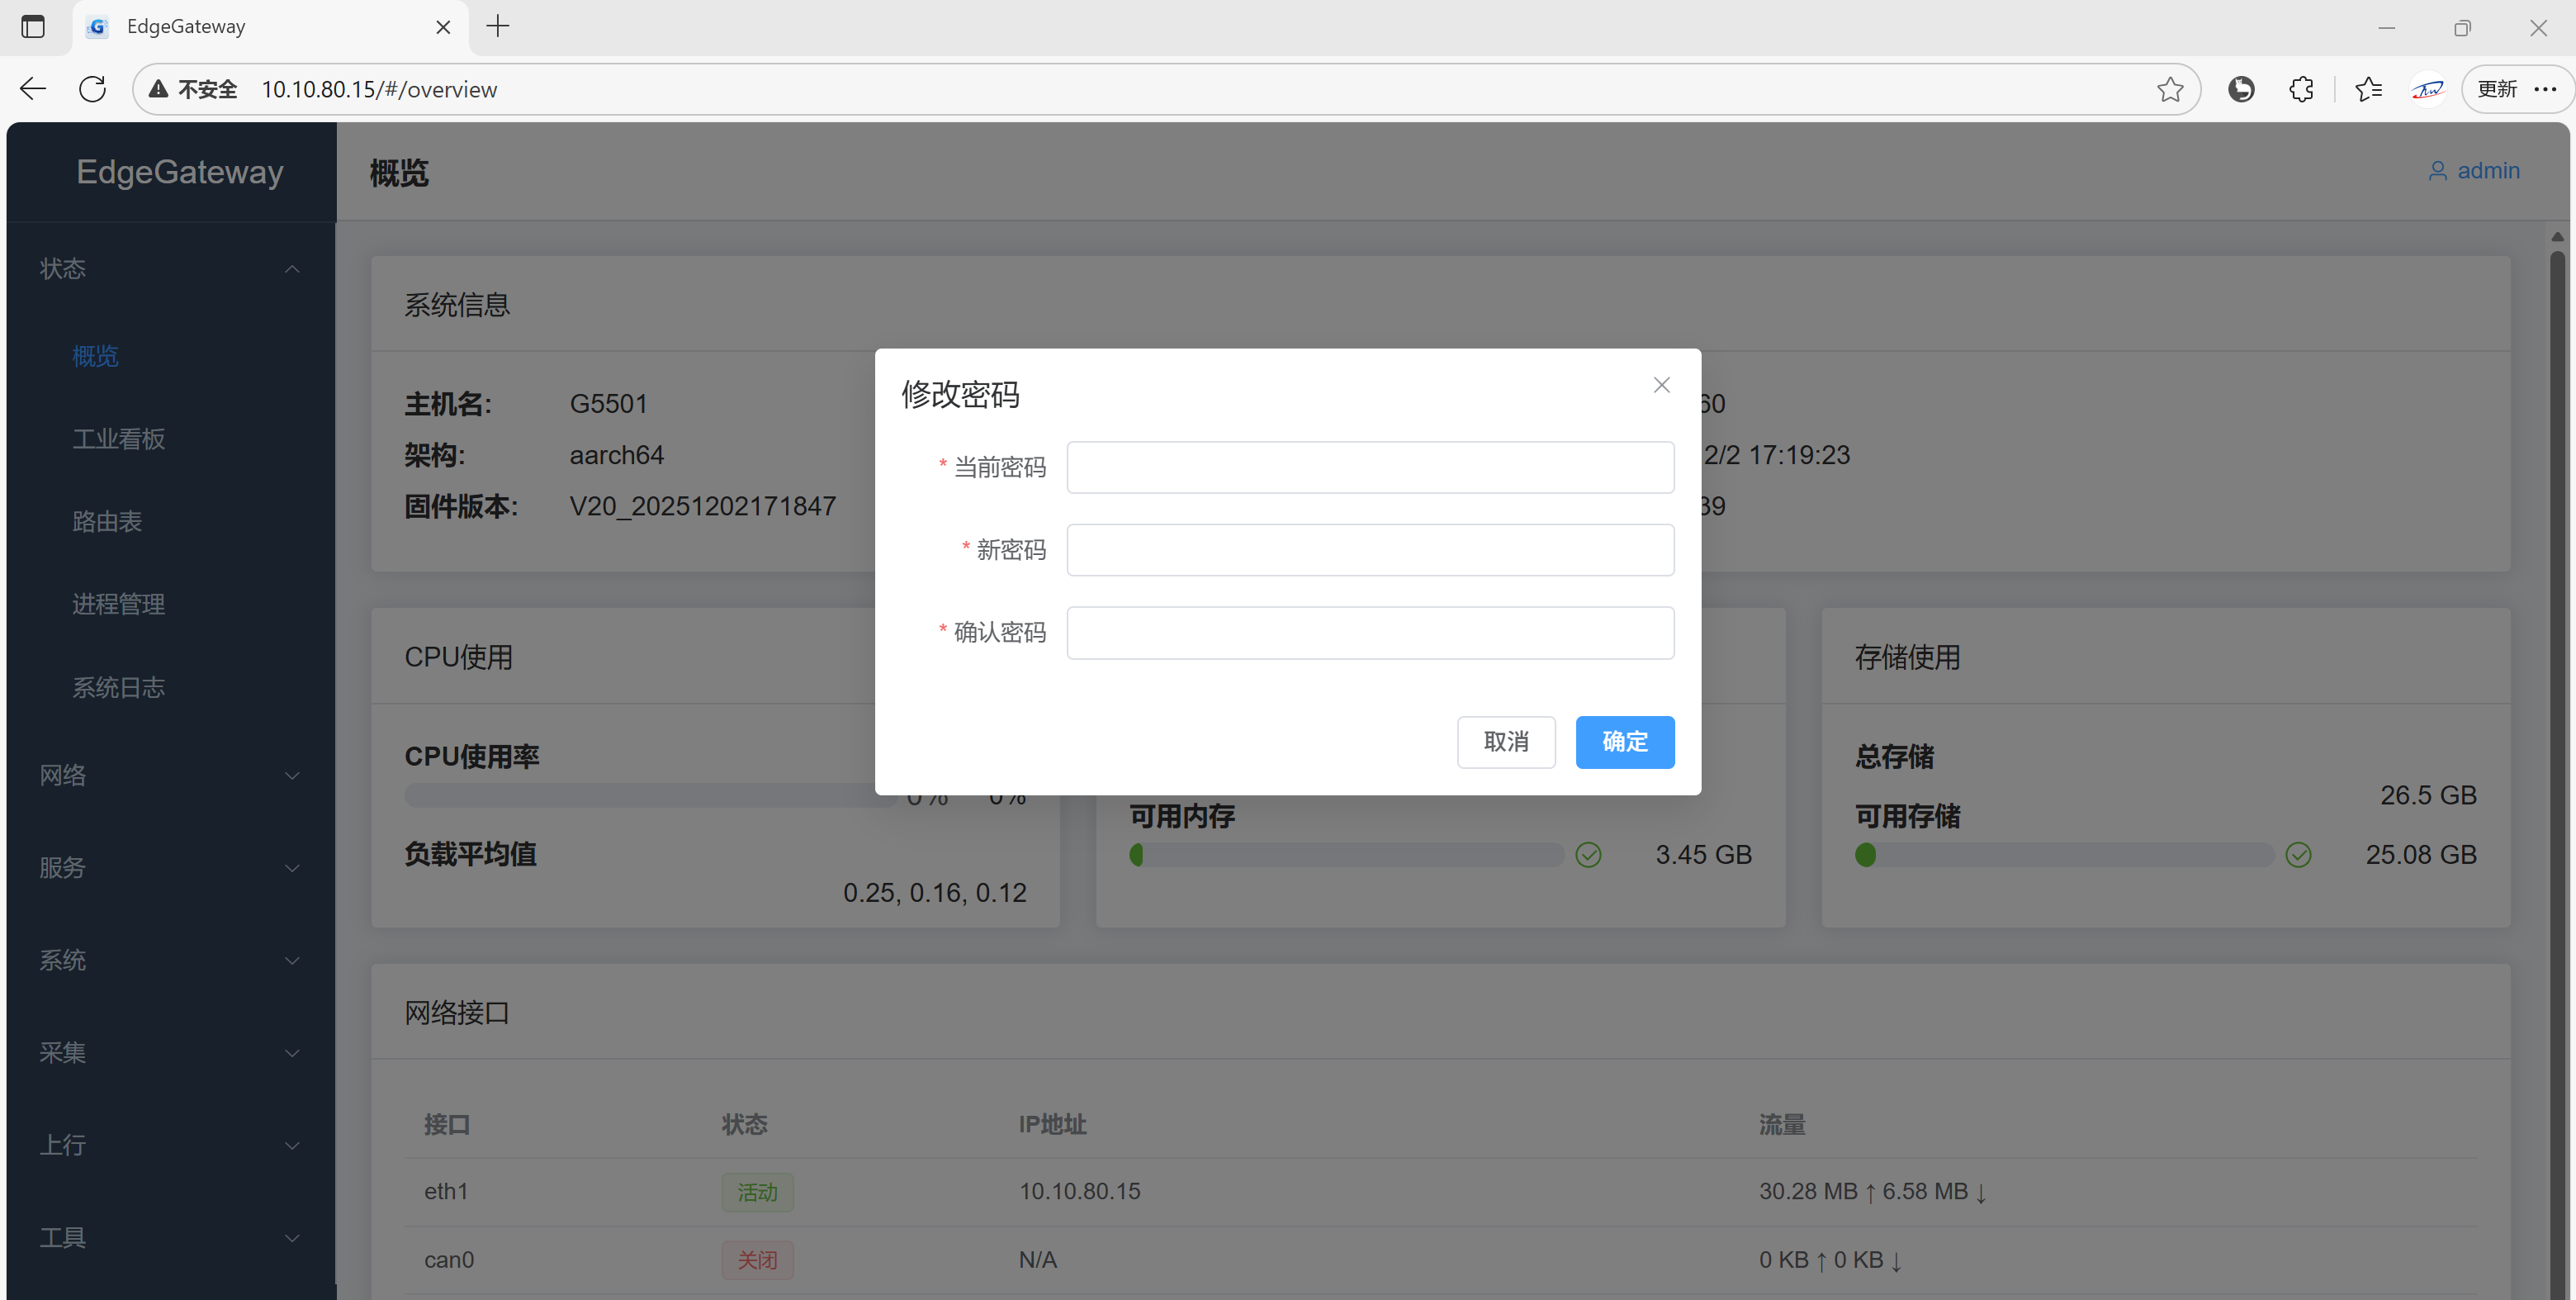Click the 确定 confirm button

(1624, 742)
